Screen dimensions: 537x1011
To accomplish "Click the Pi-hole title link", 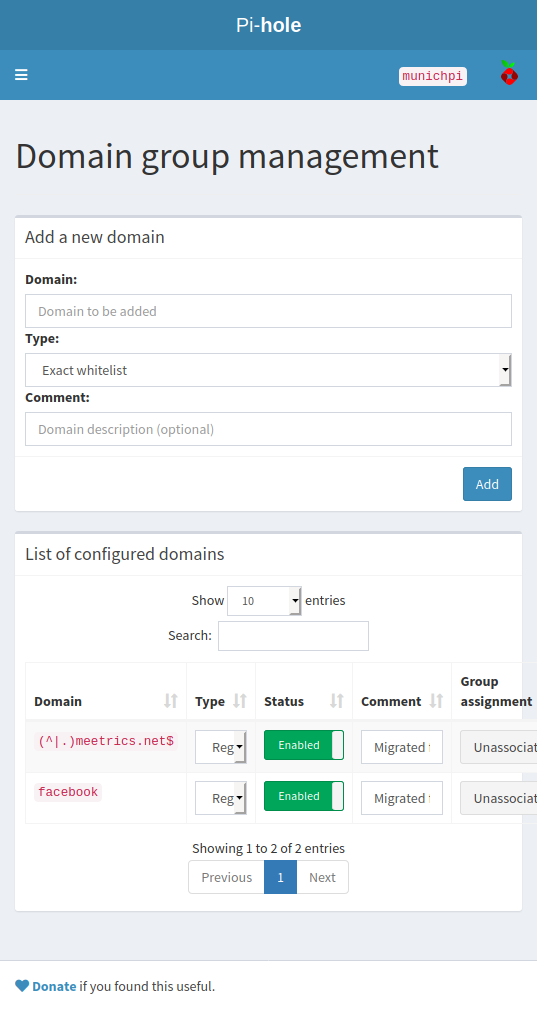I will tap(268, 25).
